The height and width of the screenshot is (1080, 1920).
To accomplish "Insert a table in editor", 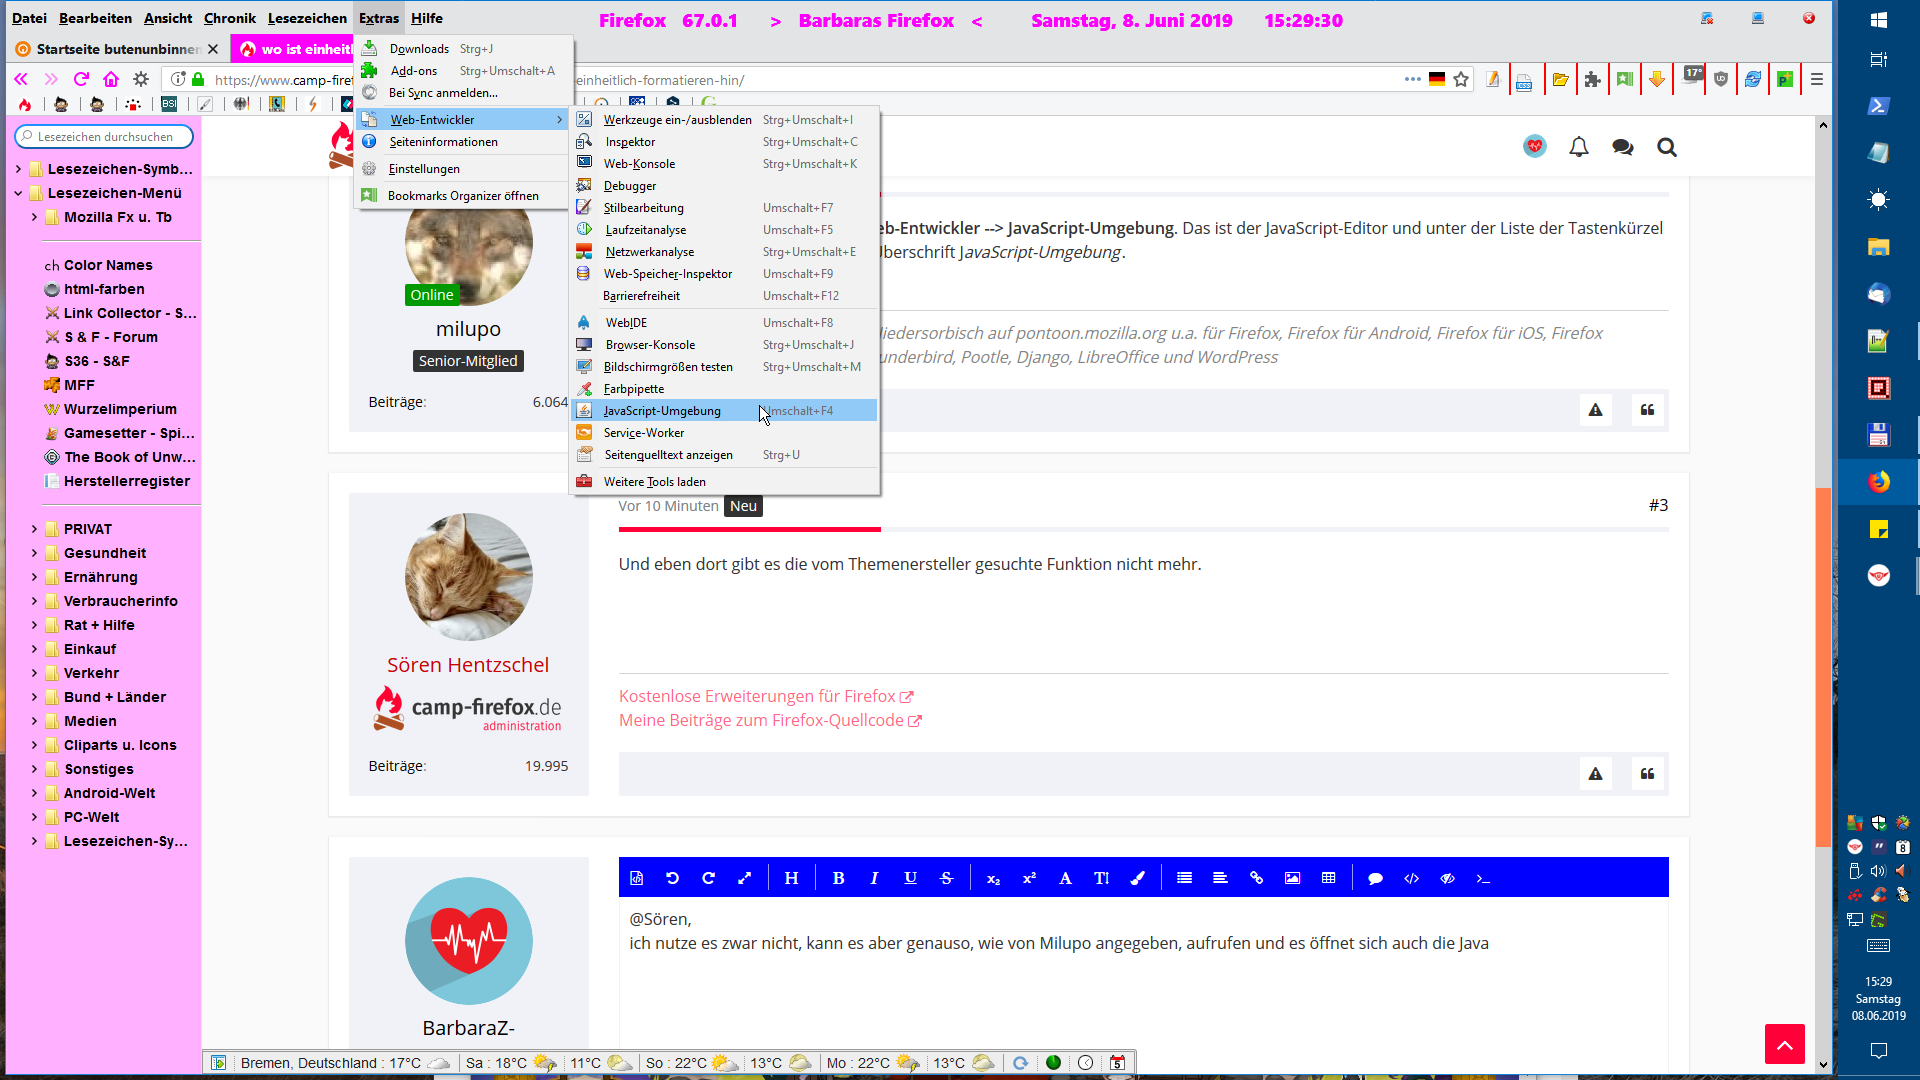I will coord(1328,878).
